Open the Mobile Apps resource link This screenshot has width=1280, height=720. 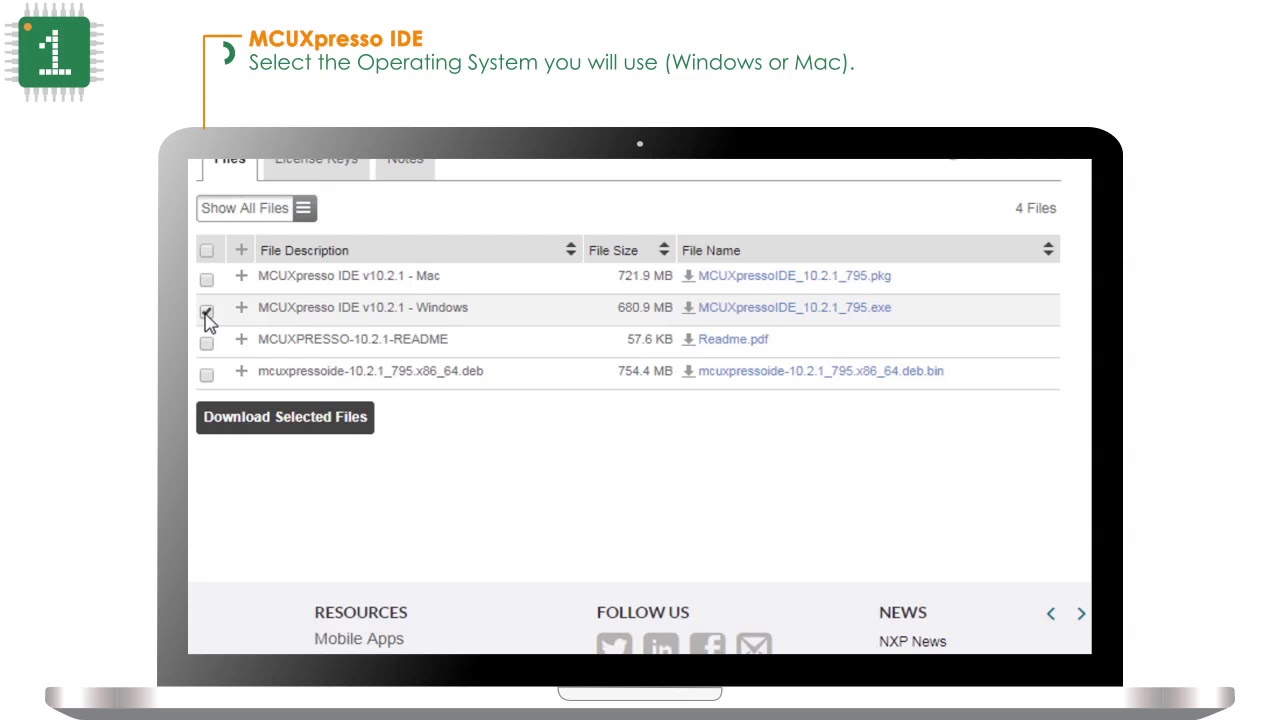359,639
